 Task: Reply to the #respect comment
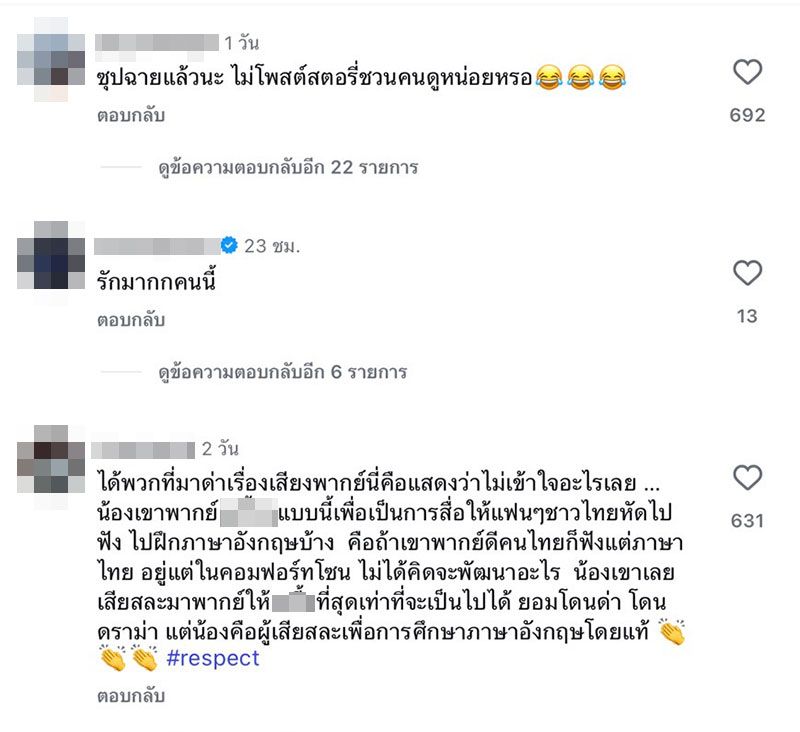pos(131,696)
